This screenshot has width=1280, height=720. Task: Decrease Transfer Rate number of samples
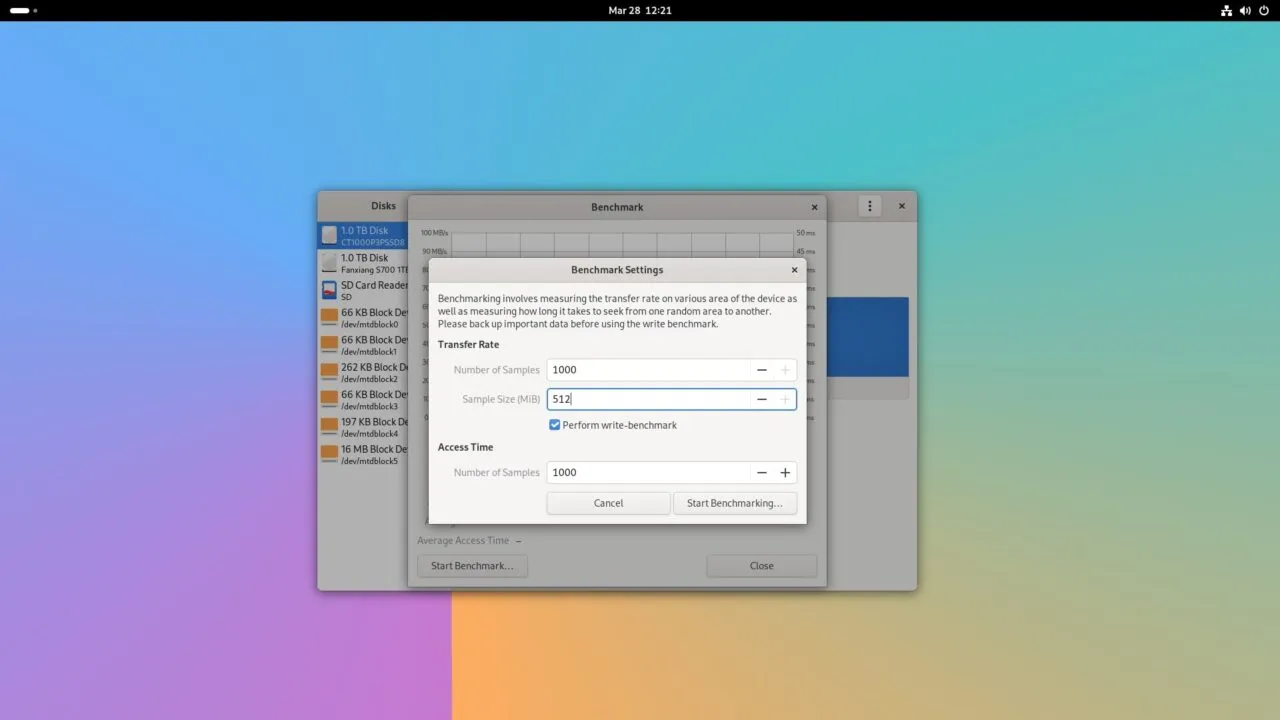coord(761,370)
